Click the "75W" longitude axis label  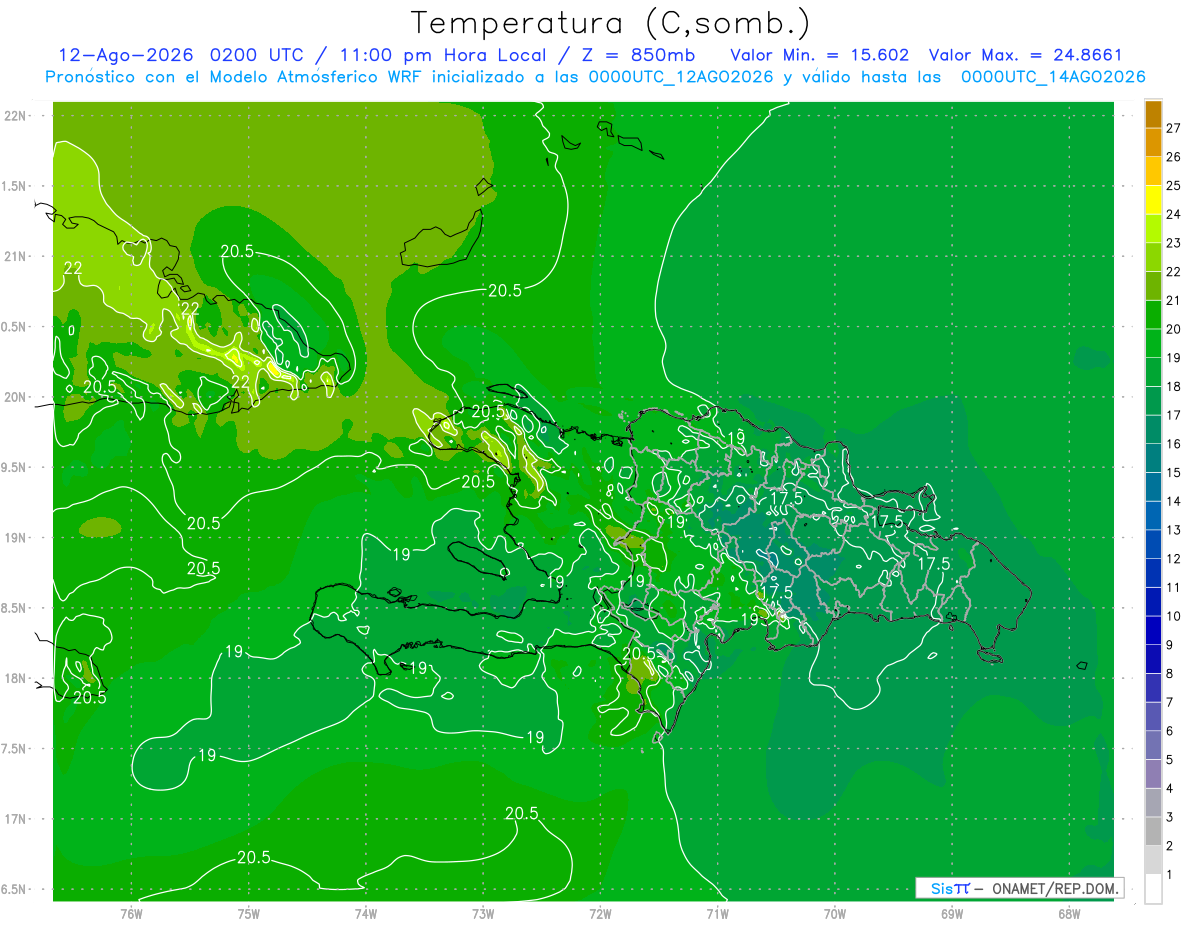[x=249, y=913]
